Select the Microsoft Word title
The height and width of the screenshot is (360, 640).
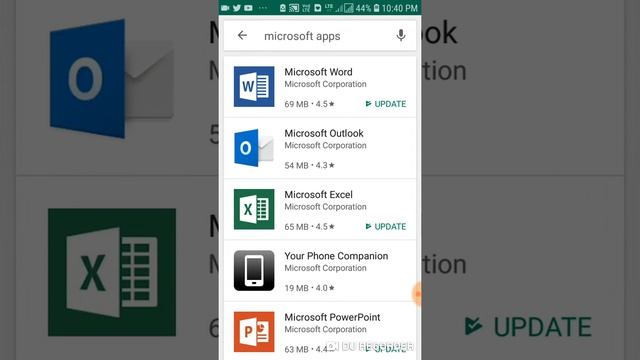pos(318,72)
